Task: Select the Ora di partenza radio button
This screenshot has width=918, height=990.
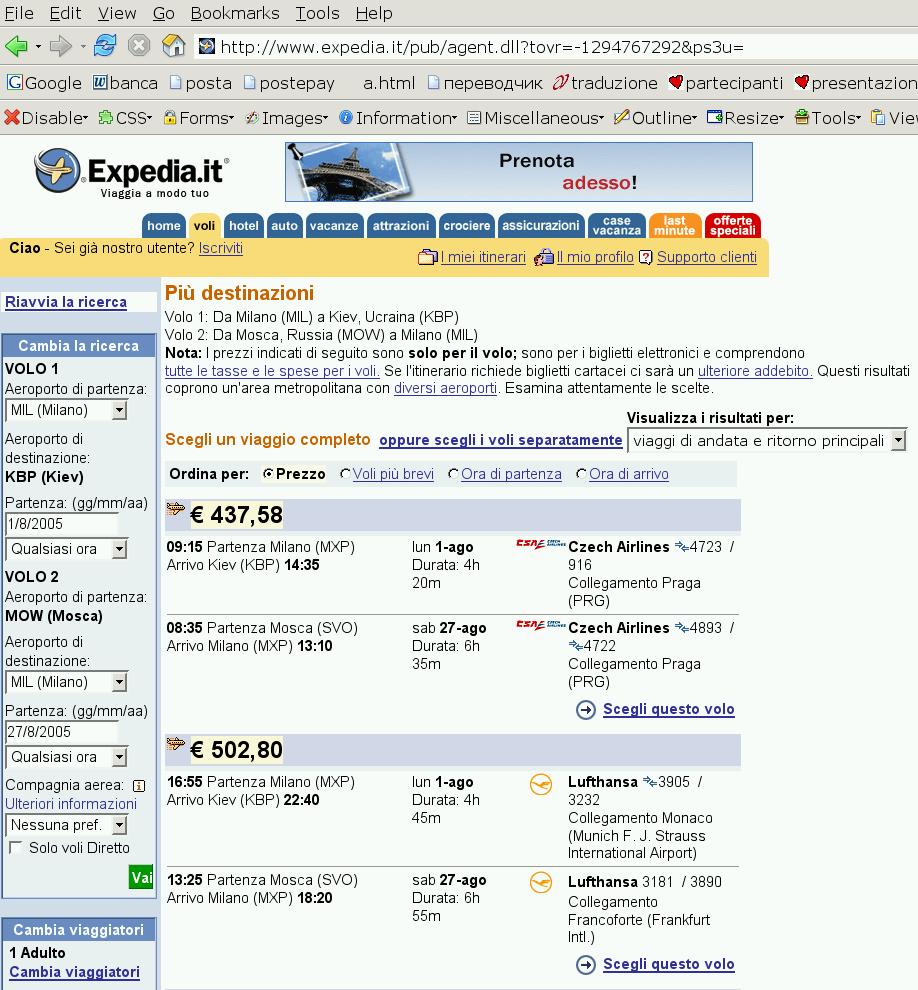Action: 454,475
